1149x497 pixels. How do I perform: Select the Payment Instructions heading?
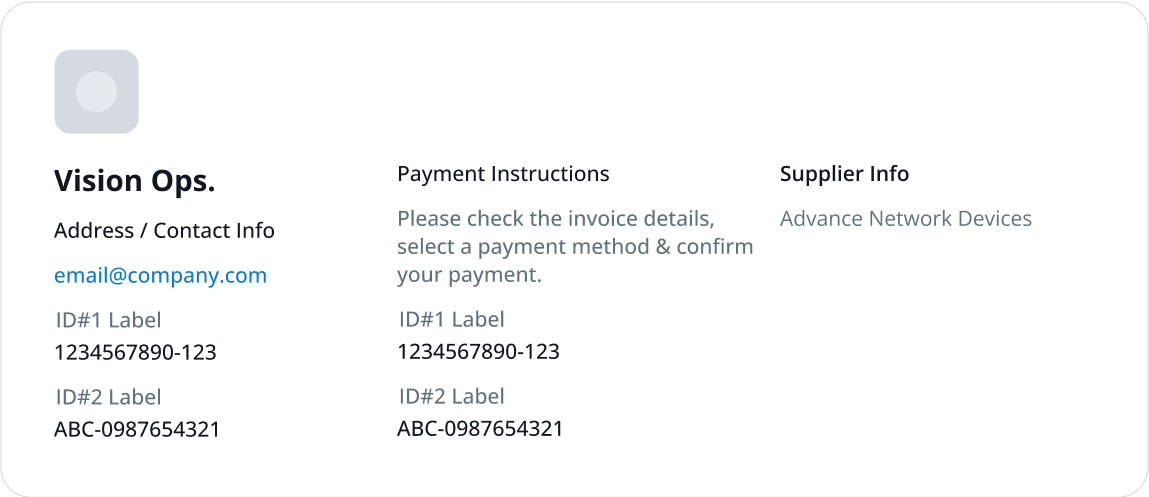tap(503, 174)
